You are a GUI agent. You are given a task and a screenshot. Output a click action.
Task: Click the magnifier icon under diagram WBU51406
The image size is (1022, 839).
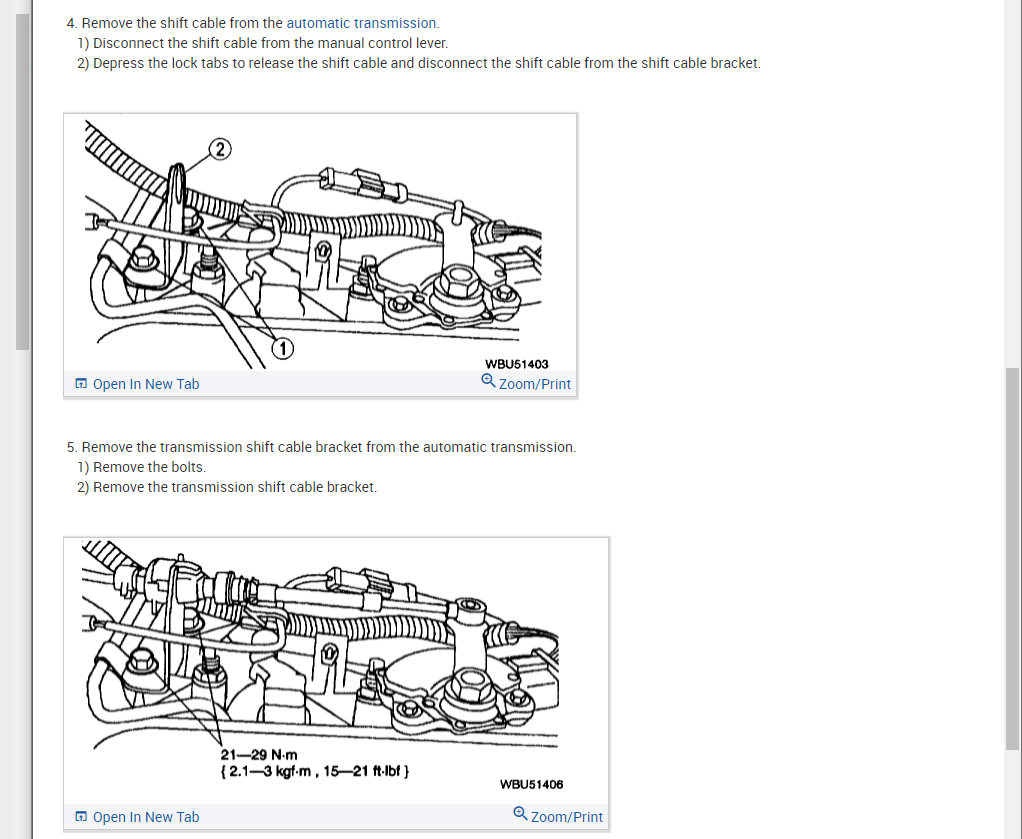(x=520, y=813)
